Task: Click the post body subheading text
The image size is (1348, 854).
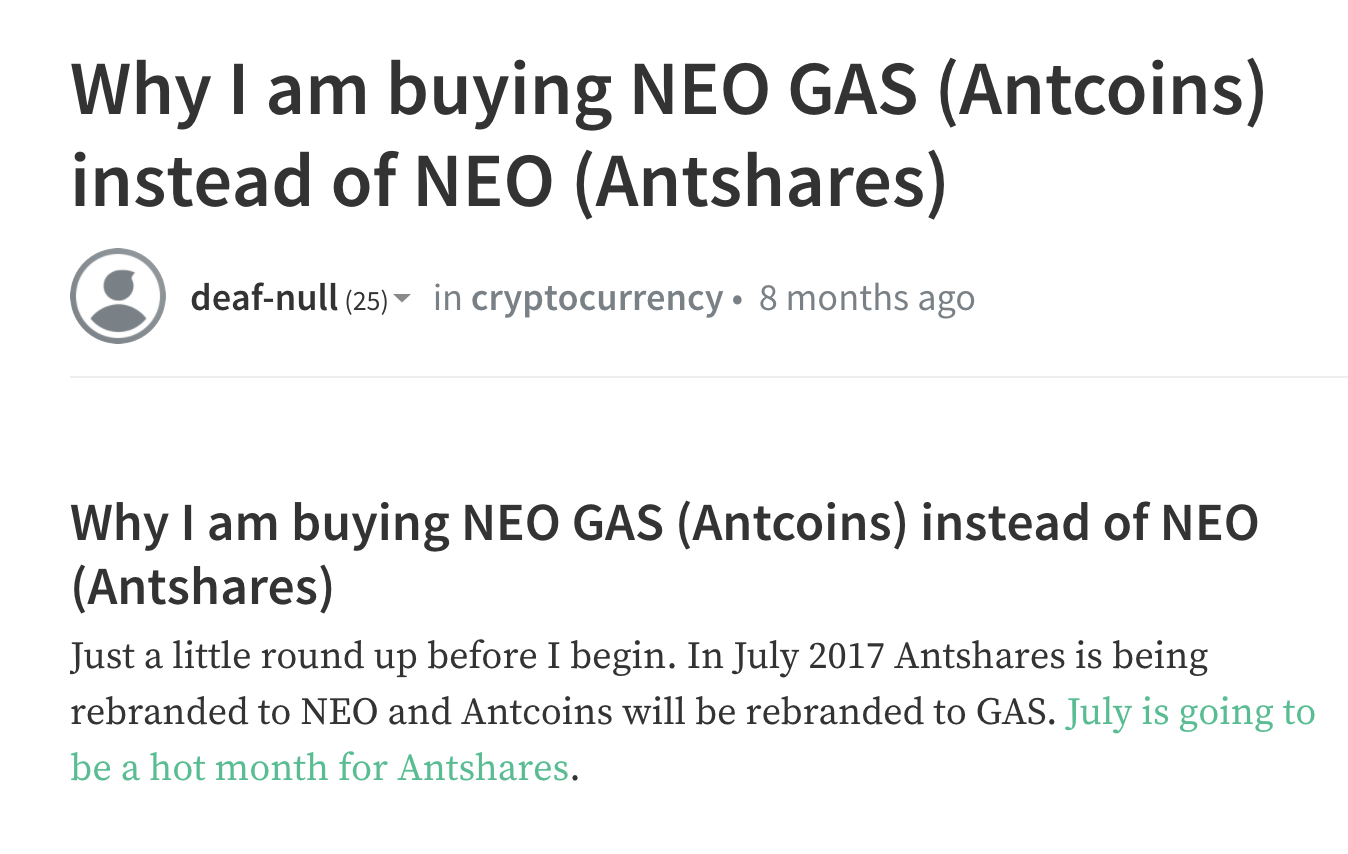Action: [664, 556]
